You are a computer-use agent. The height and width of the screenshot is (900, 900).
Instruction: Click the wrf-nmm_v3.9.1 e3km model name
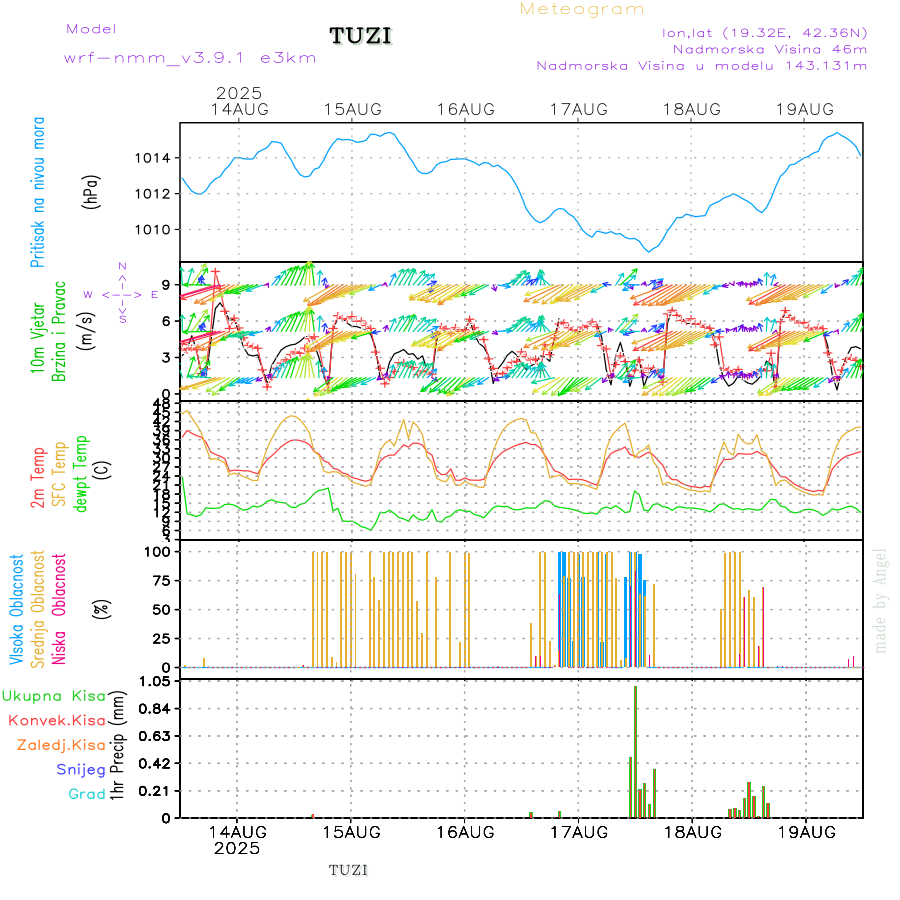[x=190, y=58]
